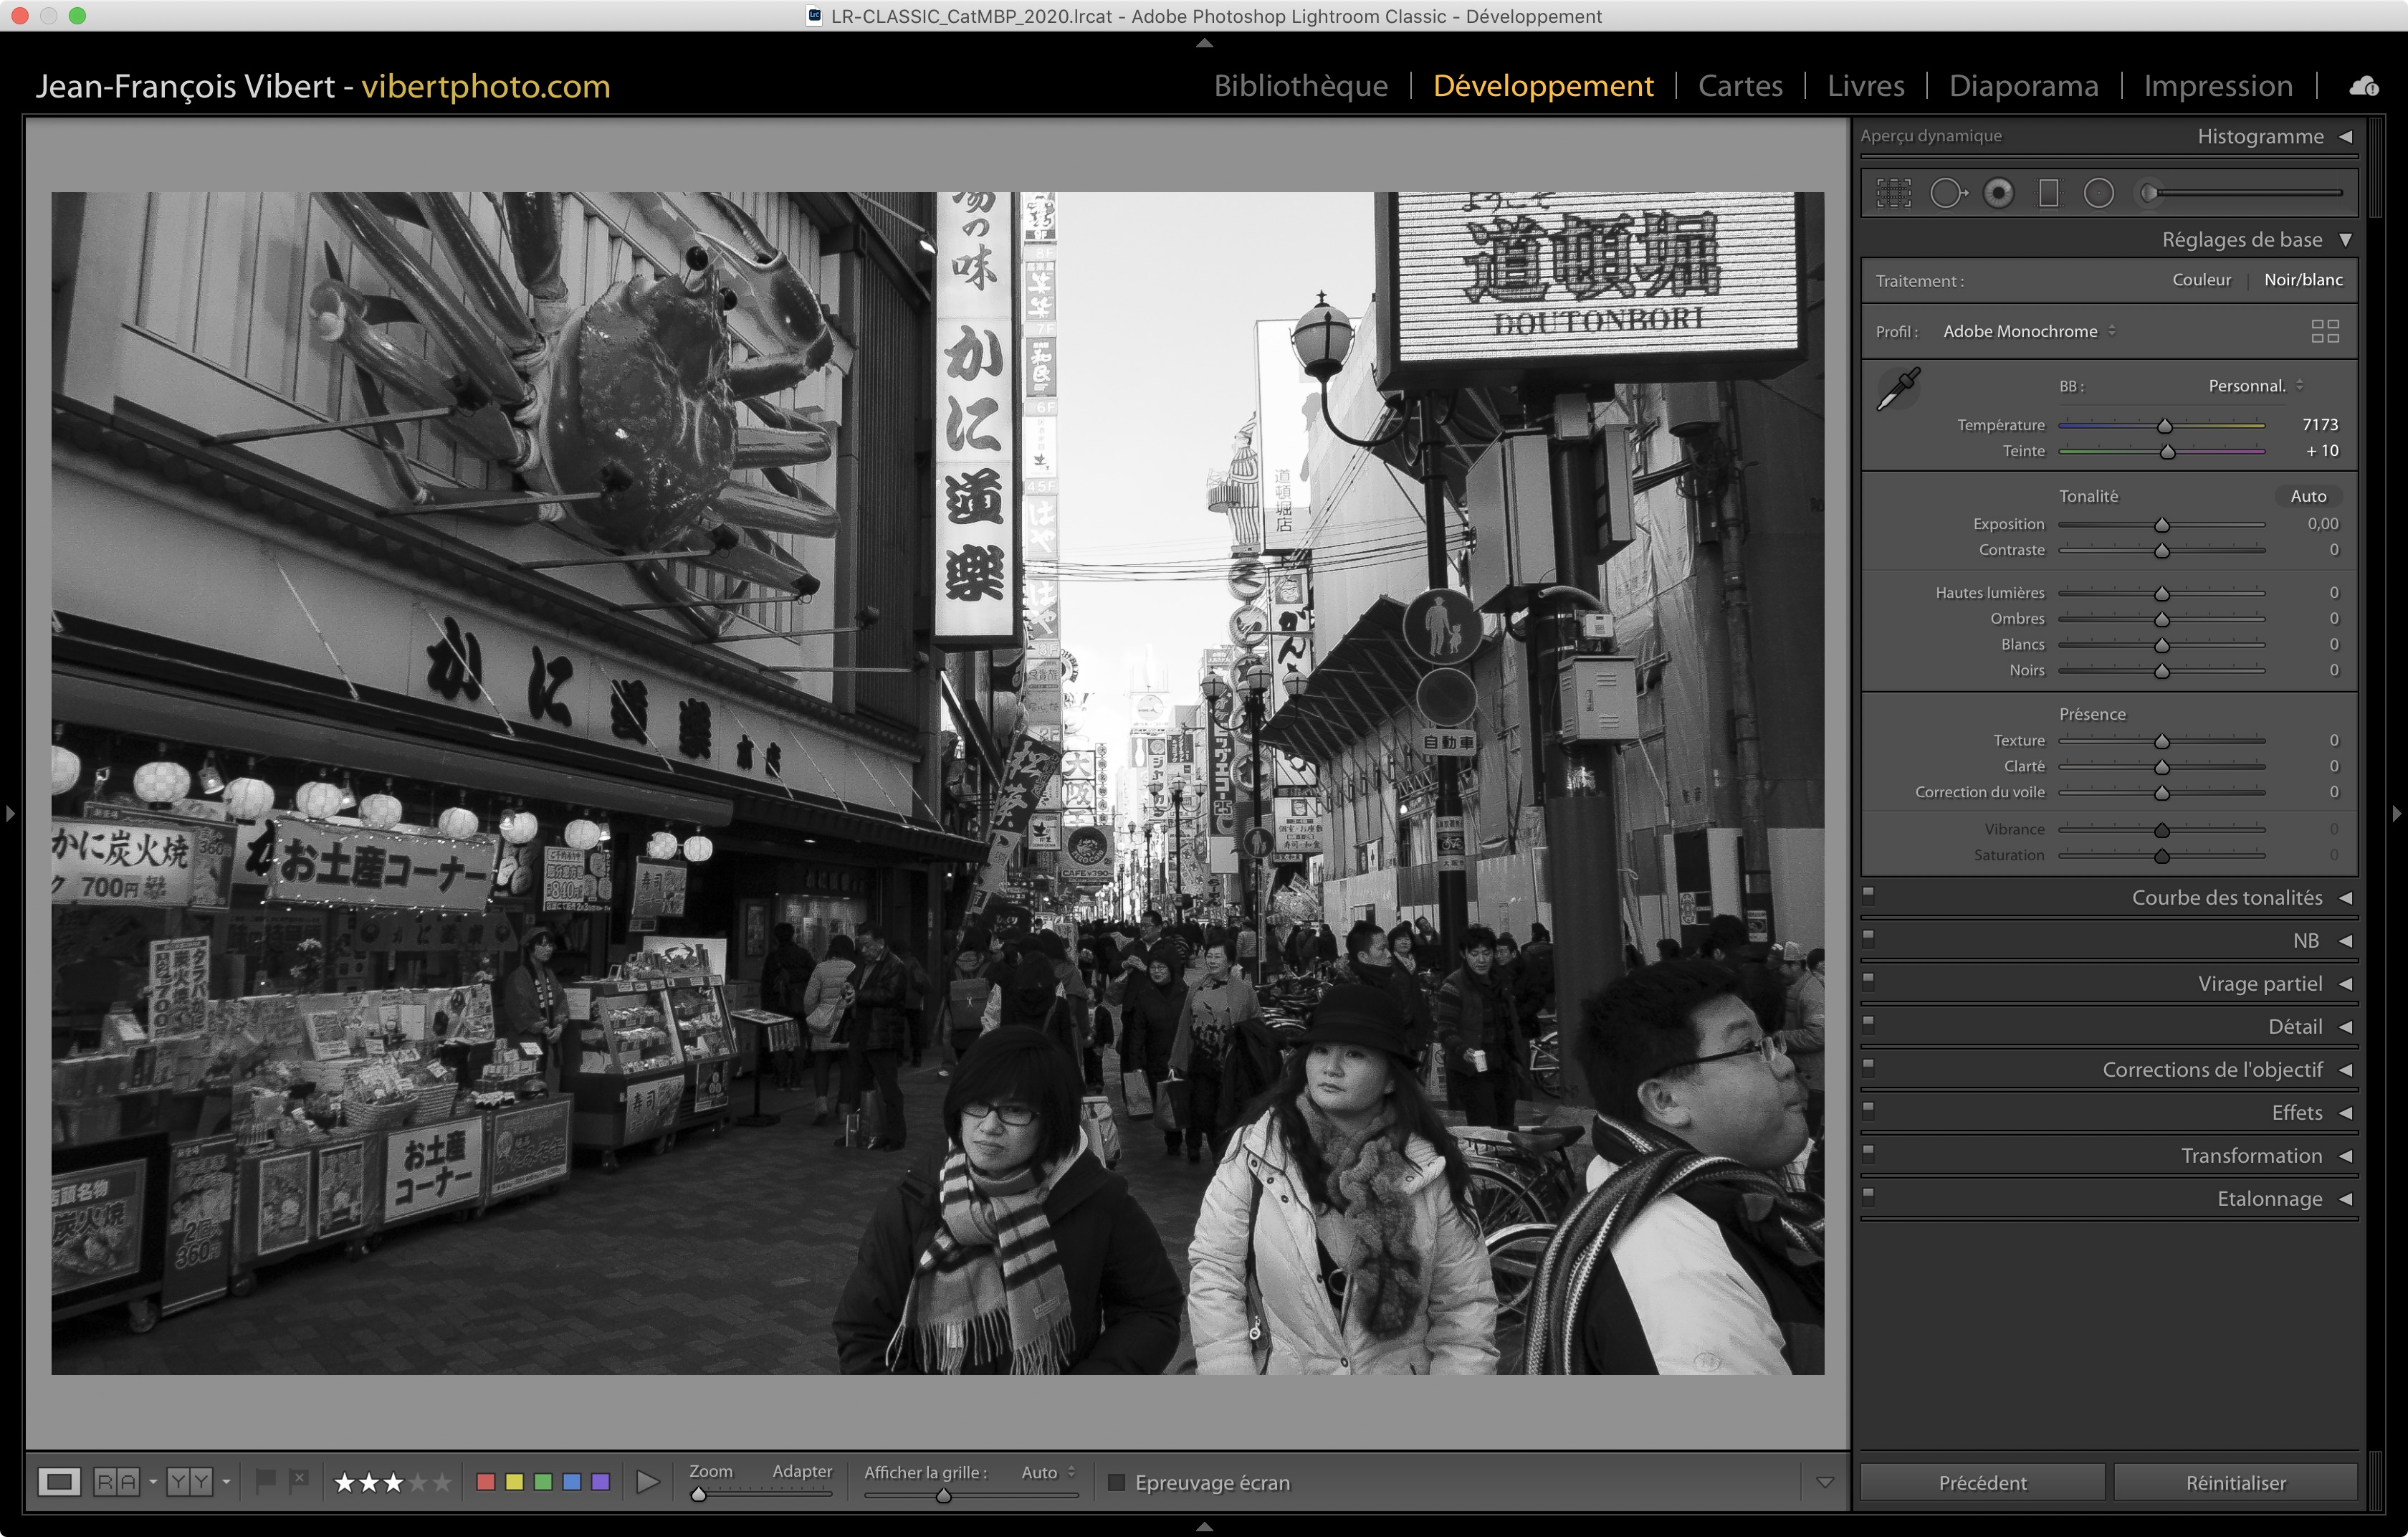Switch to the Bibliothèque module
The image size is (2408, 1537).
coord(1300,86)
